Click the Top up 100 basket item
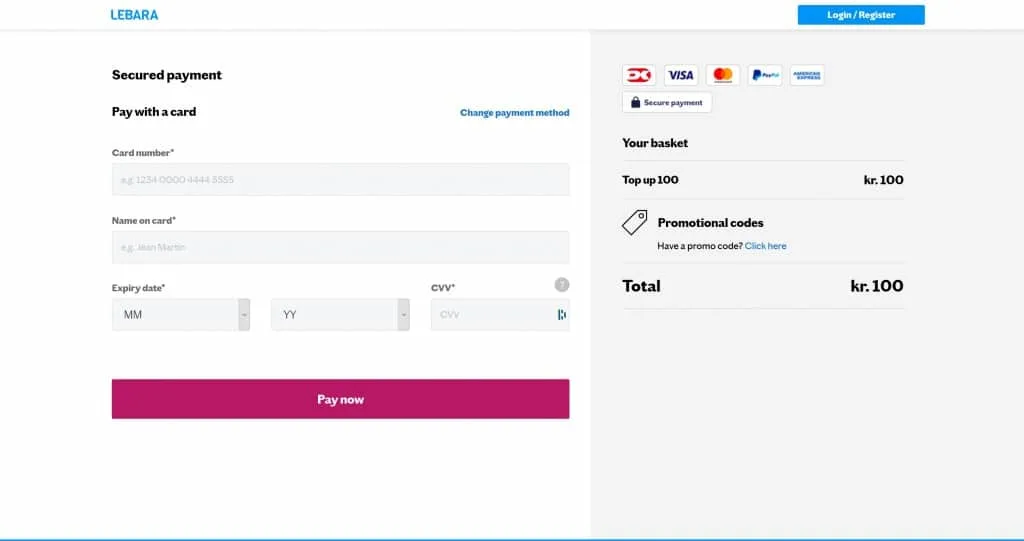1024x541 pixels. tap(650, 180)
